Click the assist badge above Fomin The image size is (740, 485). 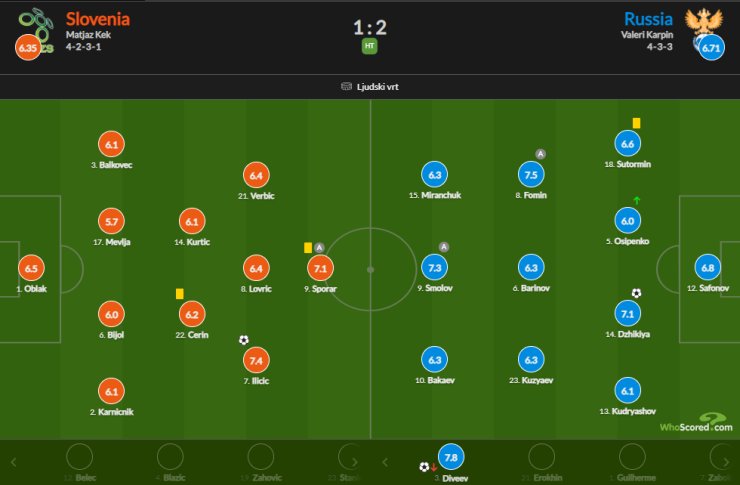click(x=540, y=154)
